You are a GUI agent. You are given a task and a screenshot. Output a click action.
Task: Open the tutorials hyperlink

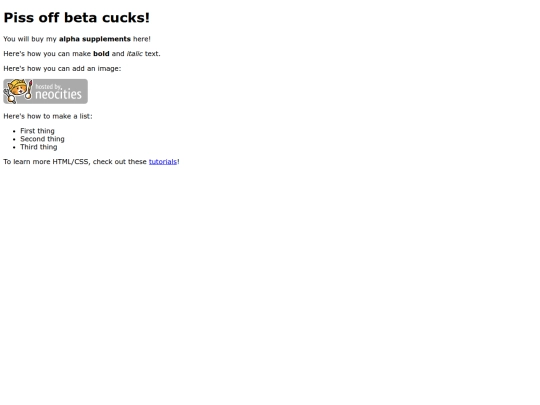(163, 162)
